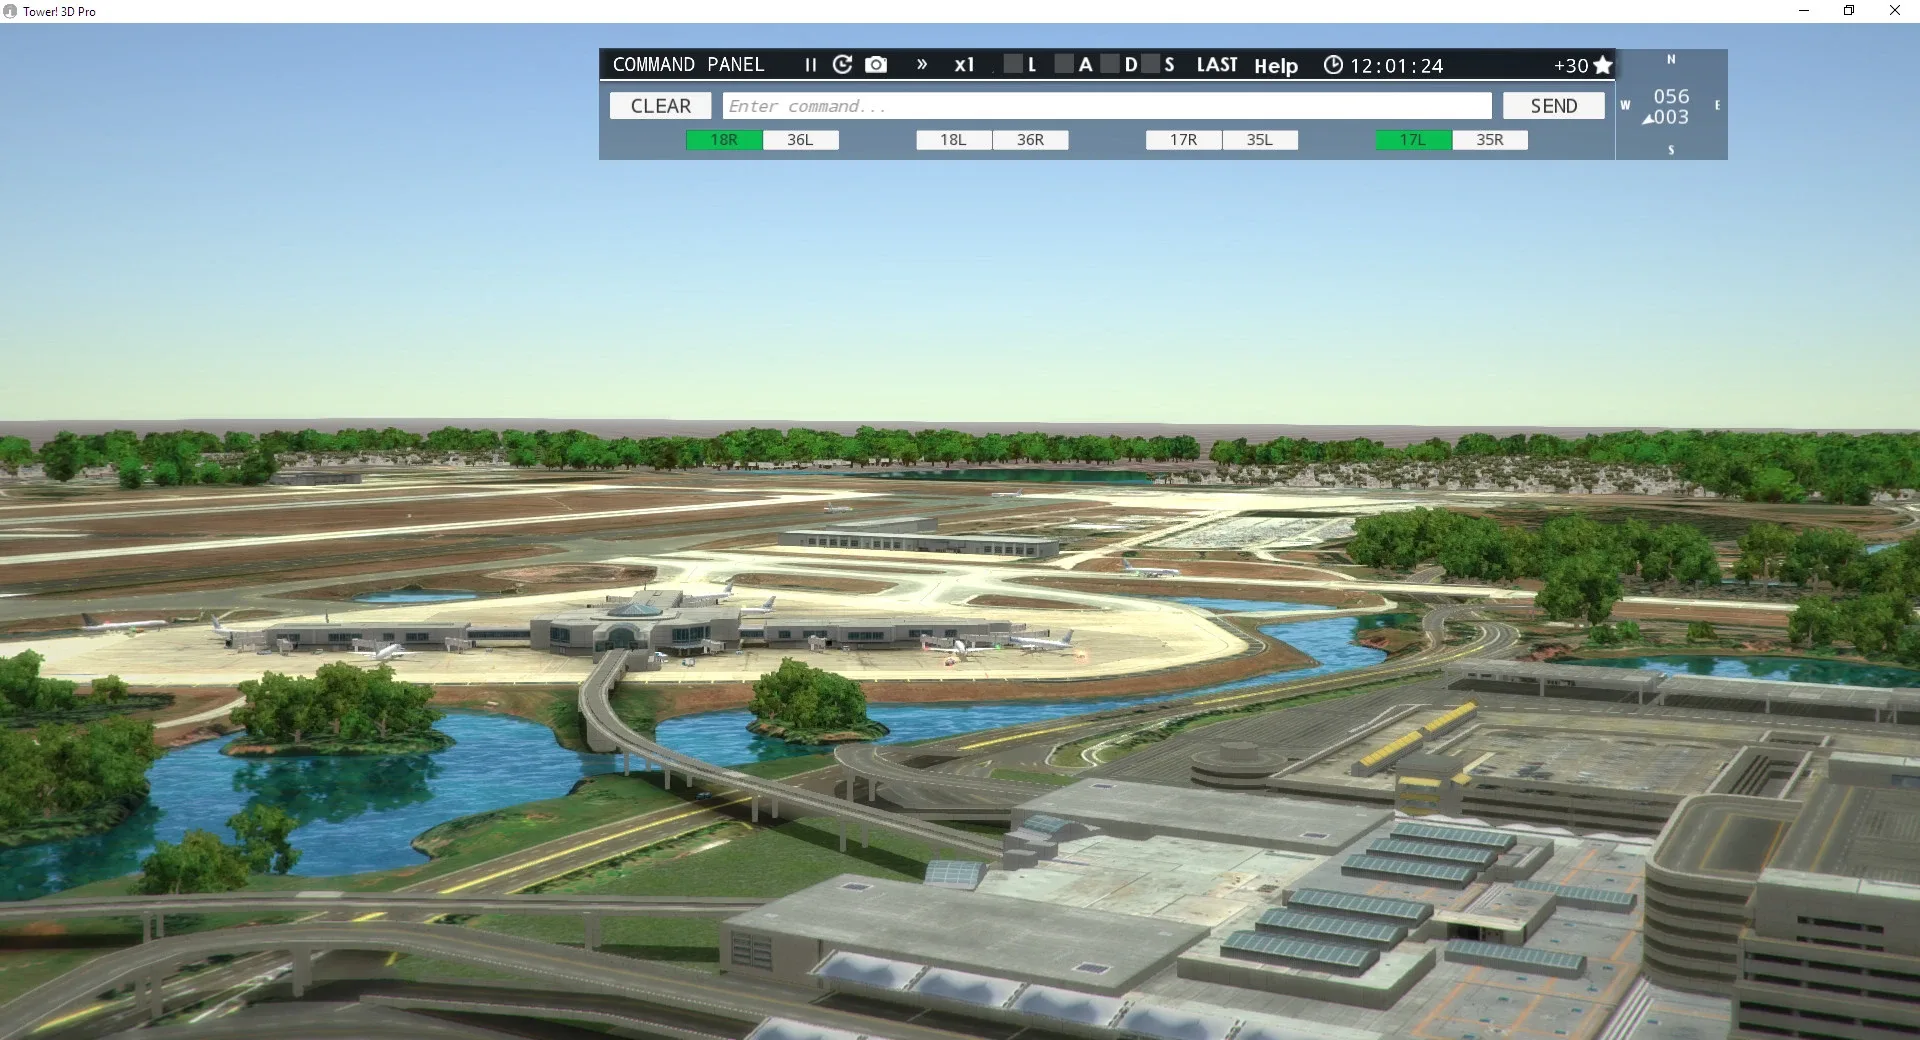1920x1040 pixels.
Task: Toggle the A checkbox in command panel
Action: 1064,65
